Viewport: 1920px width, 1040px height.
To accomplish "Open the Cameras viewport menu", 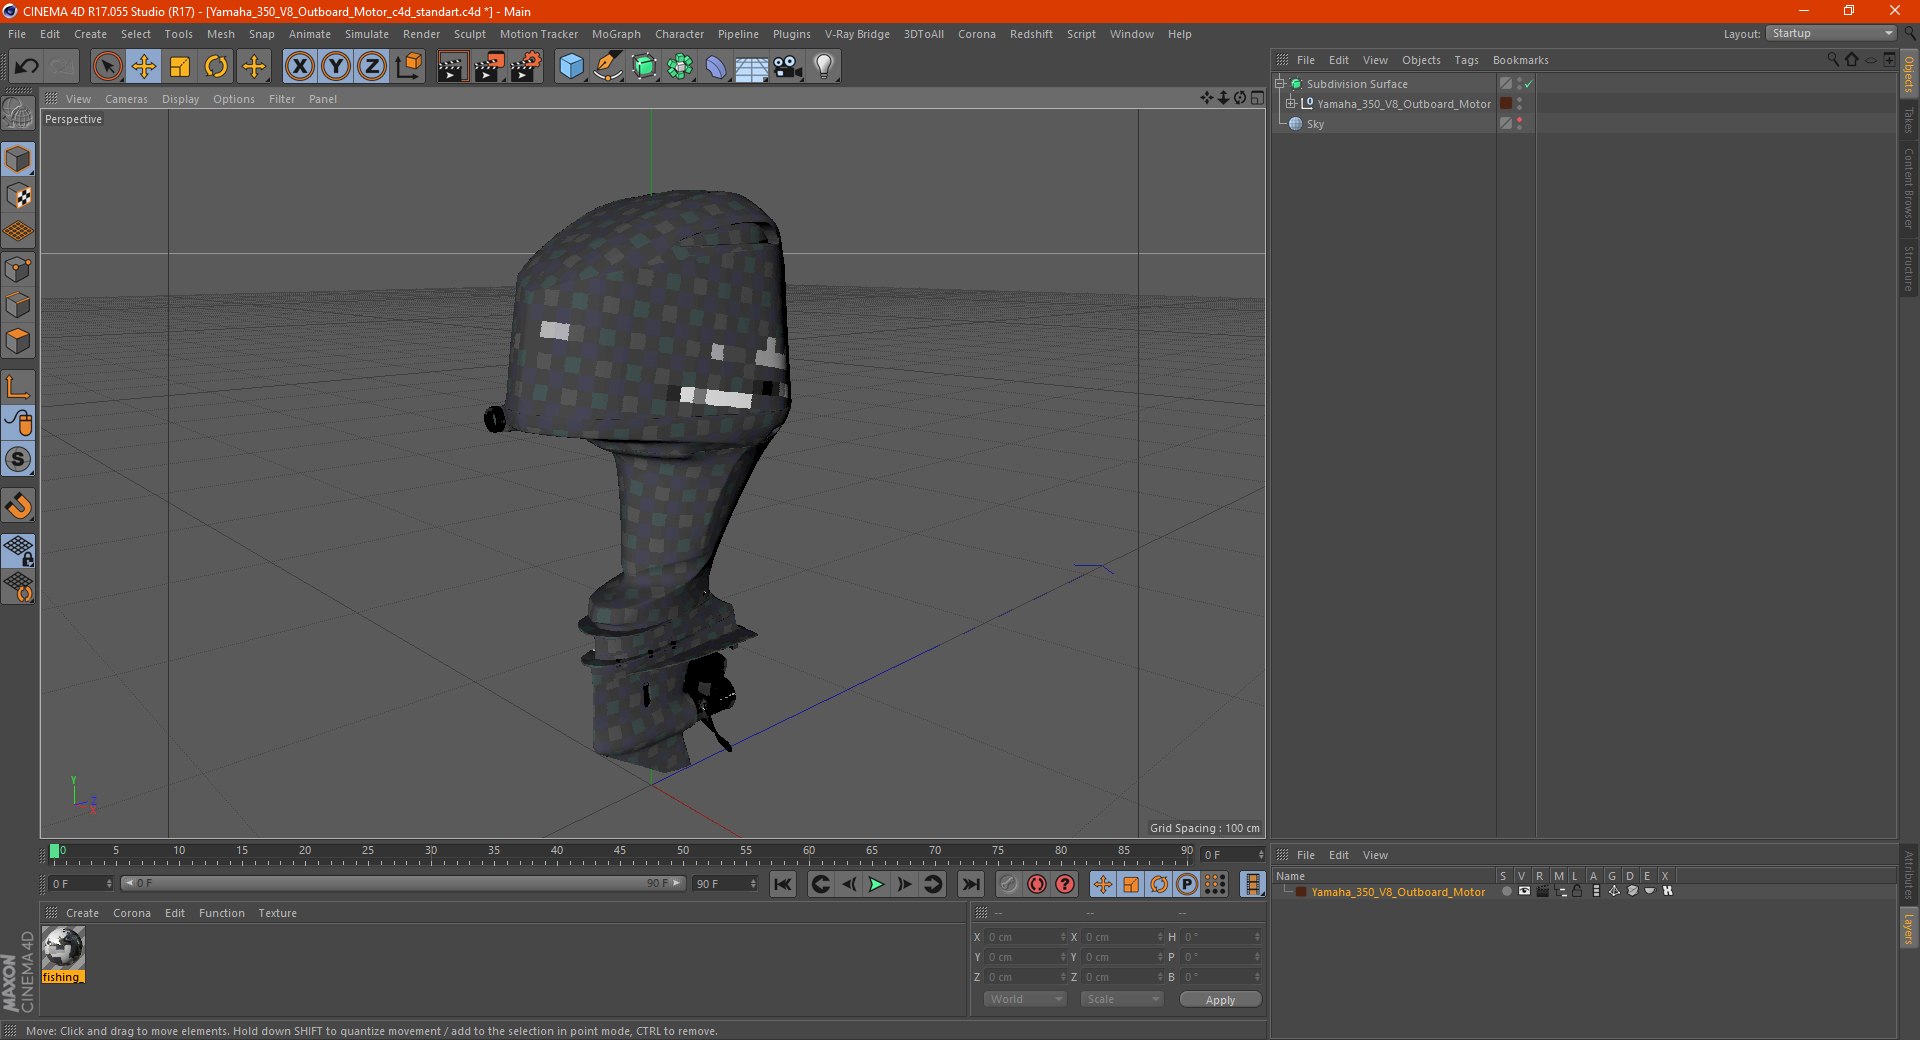I will (126, 99).
